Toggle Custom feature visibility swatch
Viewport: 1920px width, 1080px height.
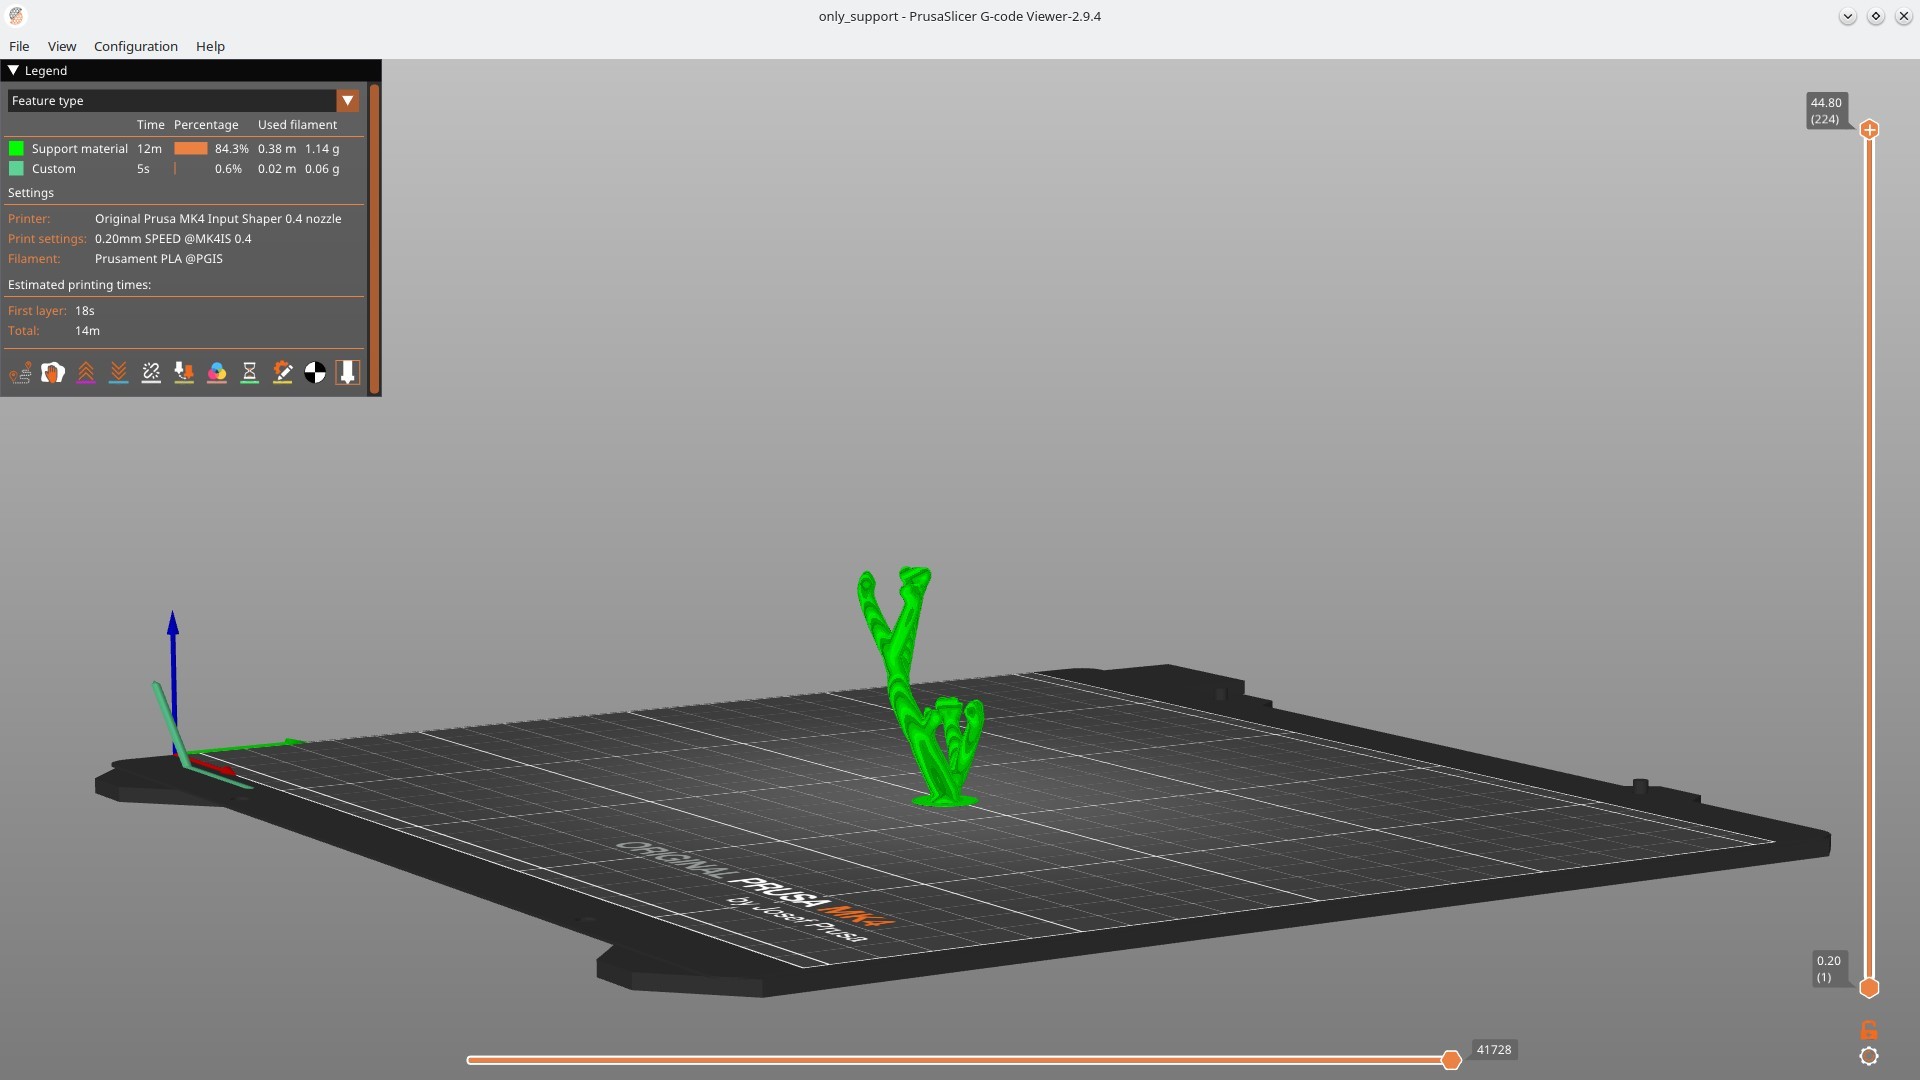[16, 169]
